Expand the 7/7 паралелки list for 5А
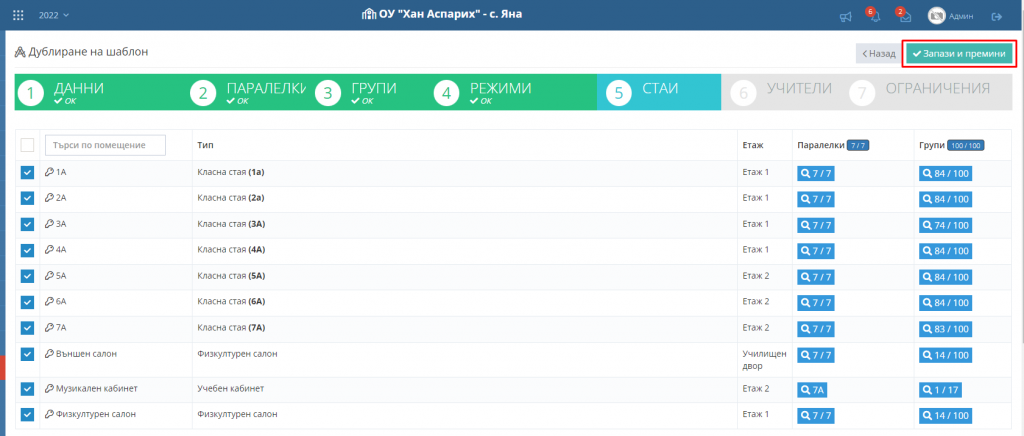 pyautogui.click(x=817, y=276)
